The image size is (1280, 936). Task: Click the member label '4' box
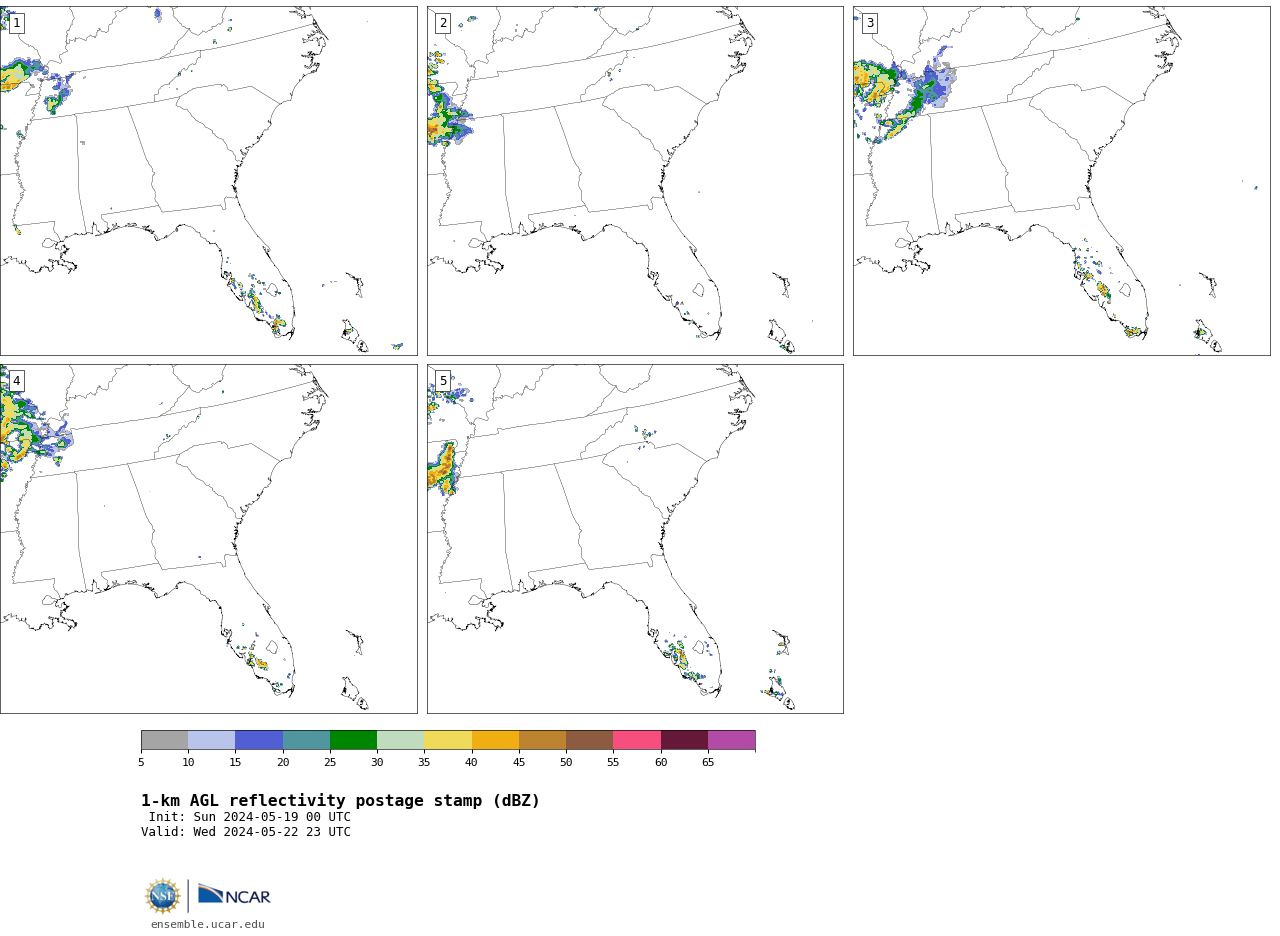click(x=16, y=381)
